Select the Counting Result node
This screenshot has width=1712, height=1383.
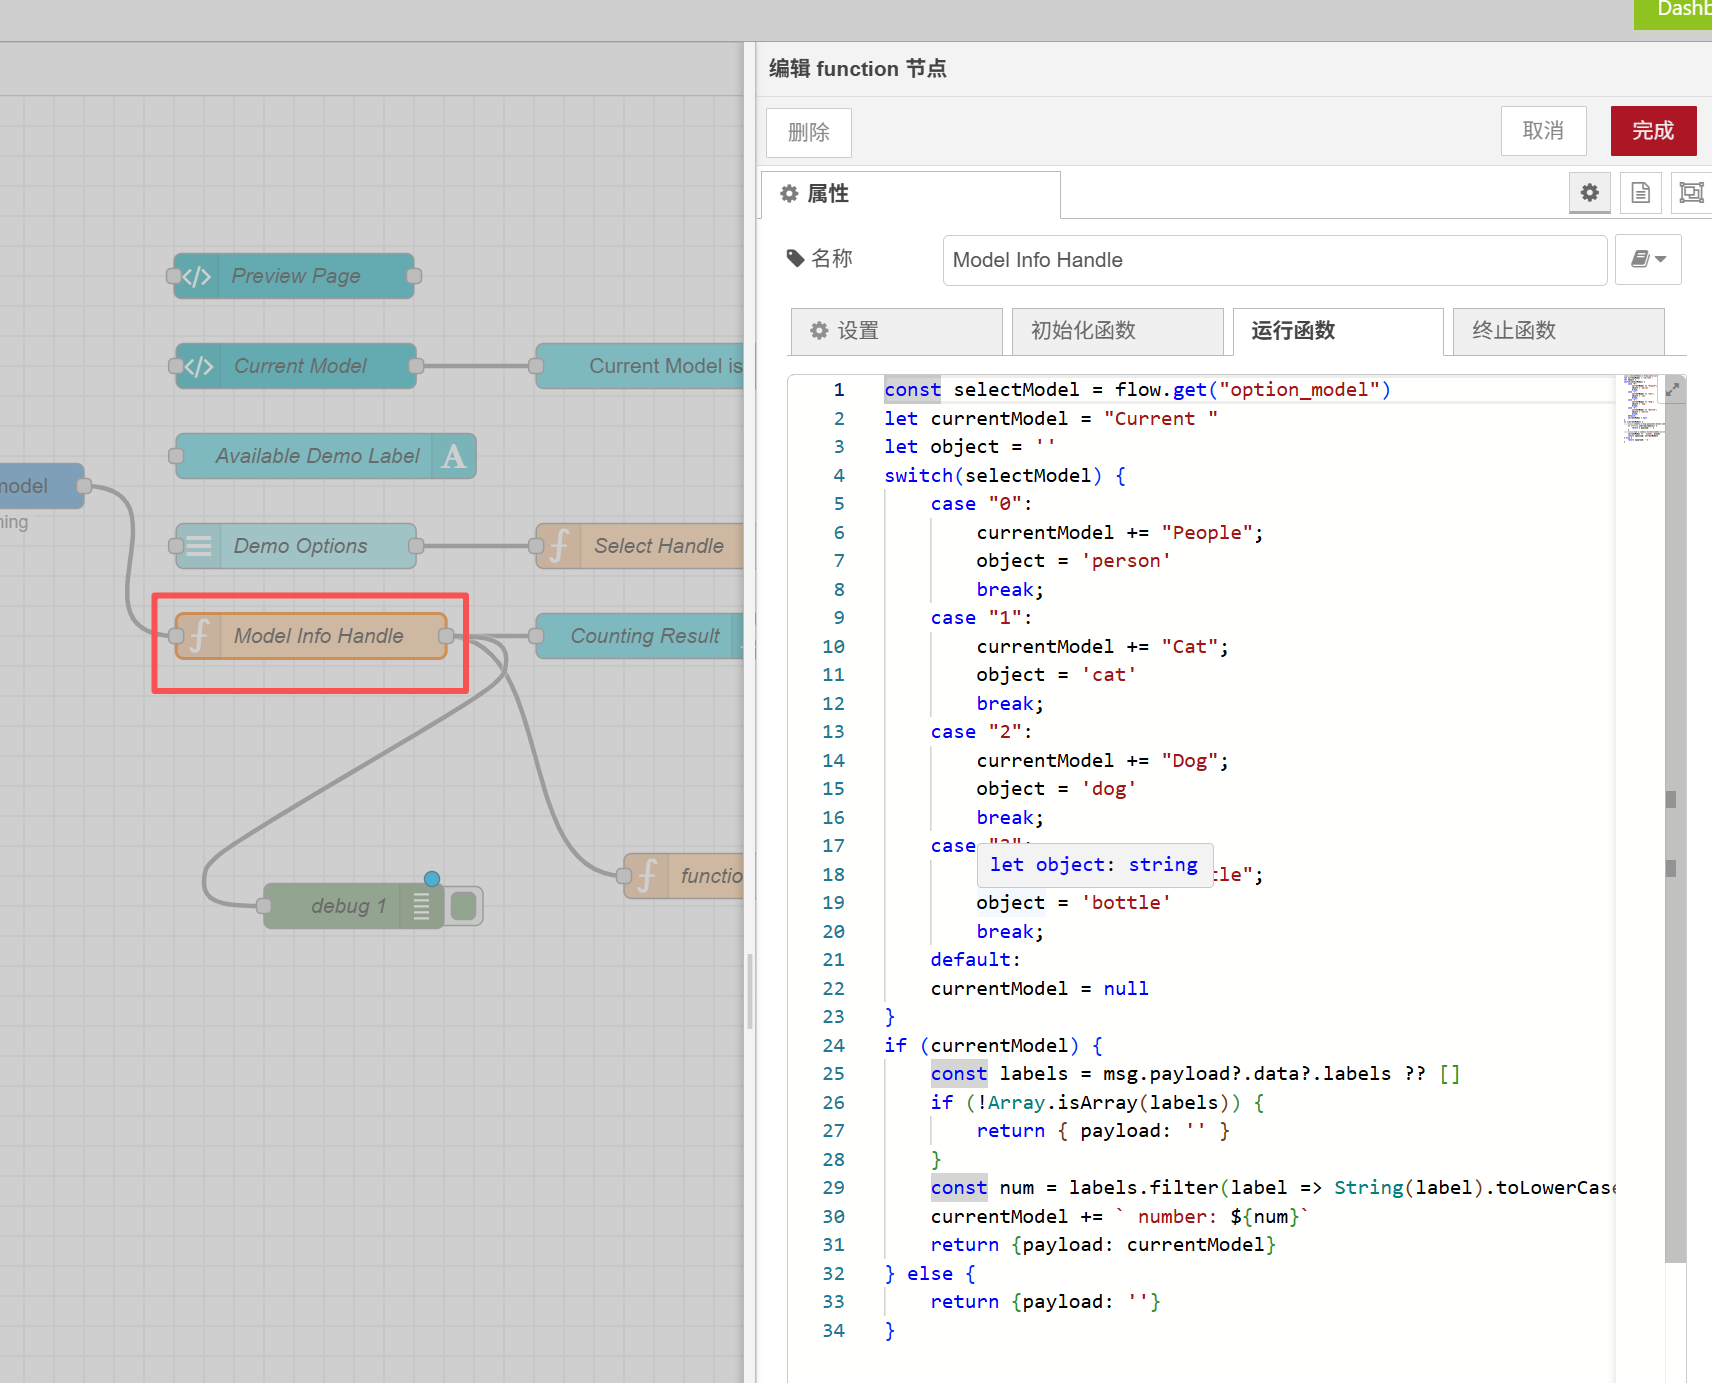[644, 636]
